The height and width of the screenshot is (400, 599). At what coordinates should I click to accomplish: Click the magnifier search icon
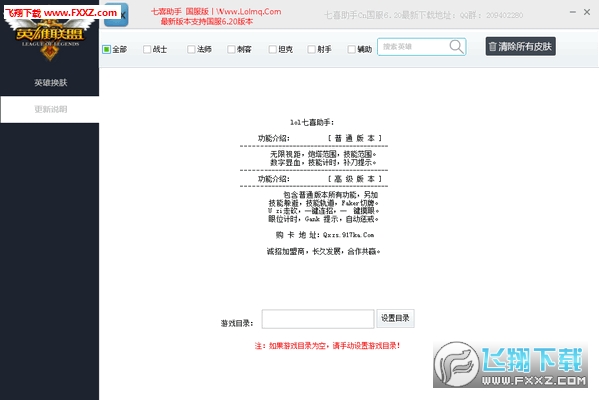pos(456,47)
